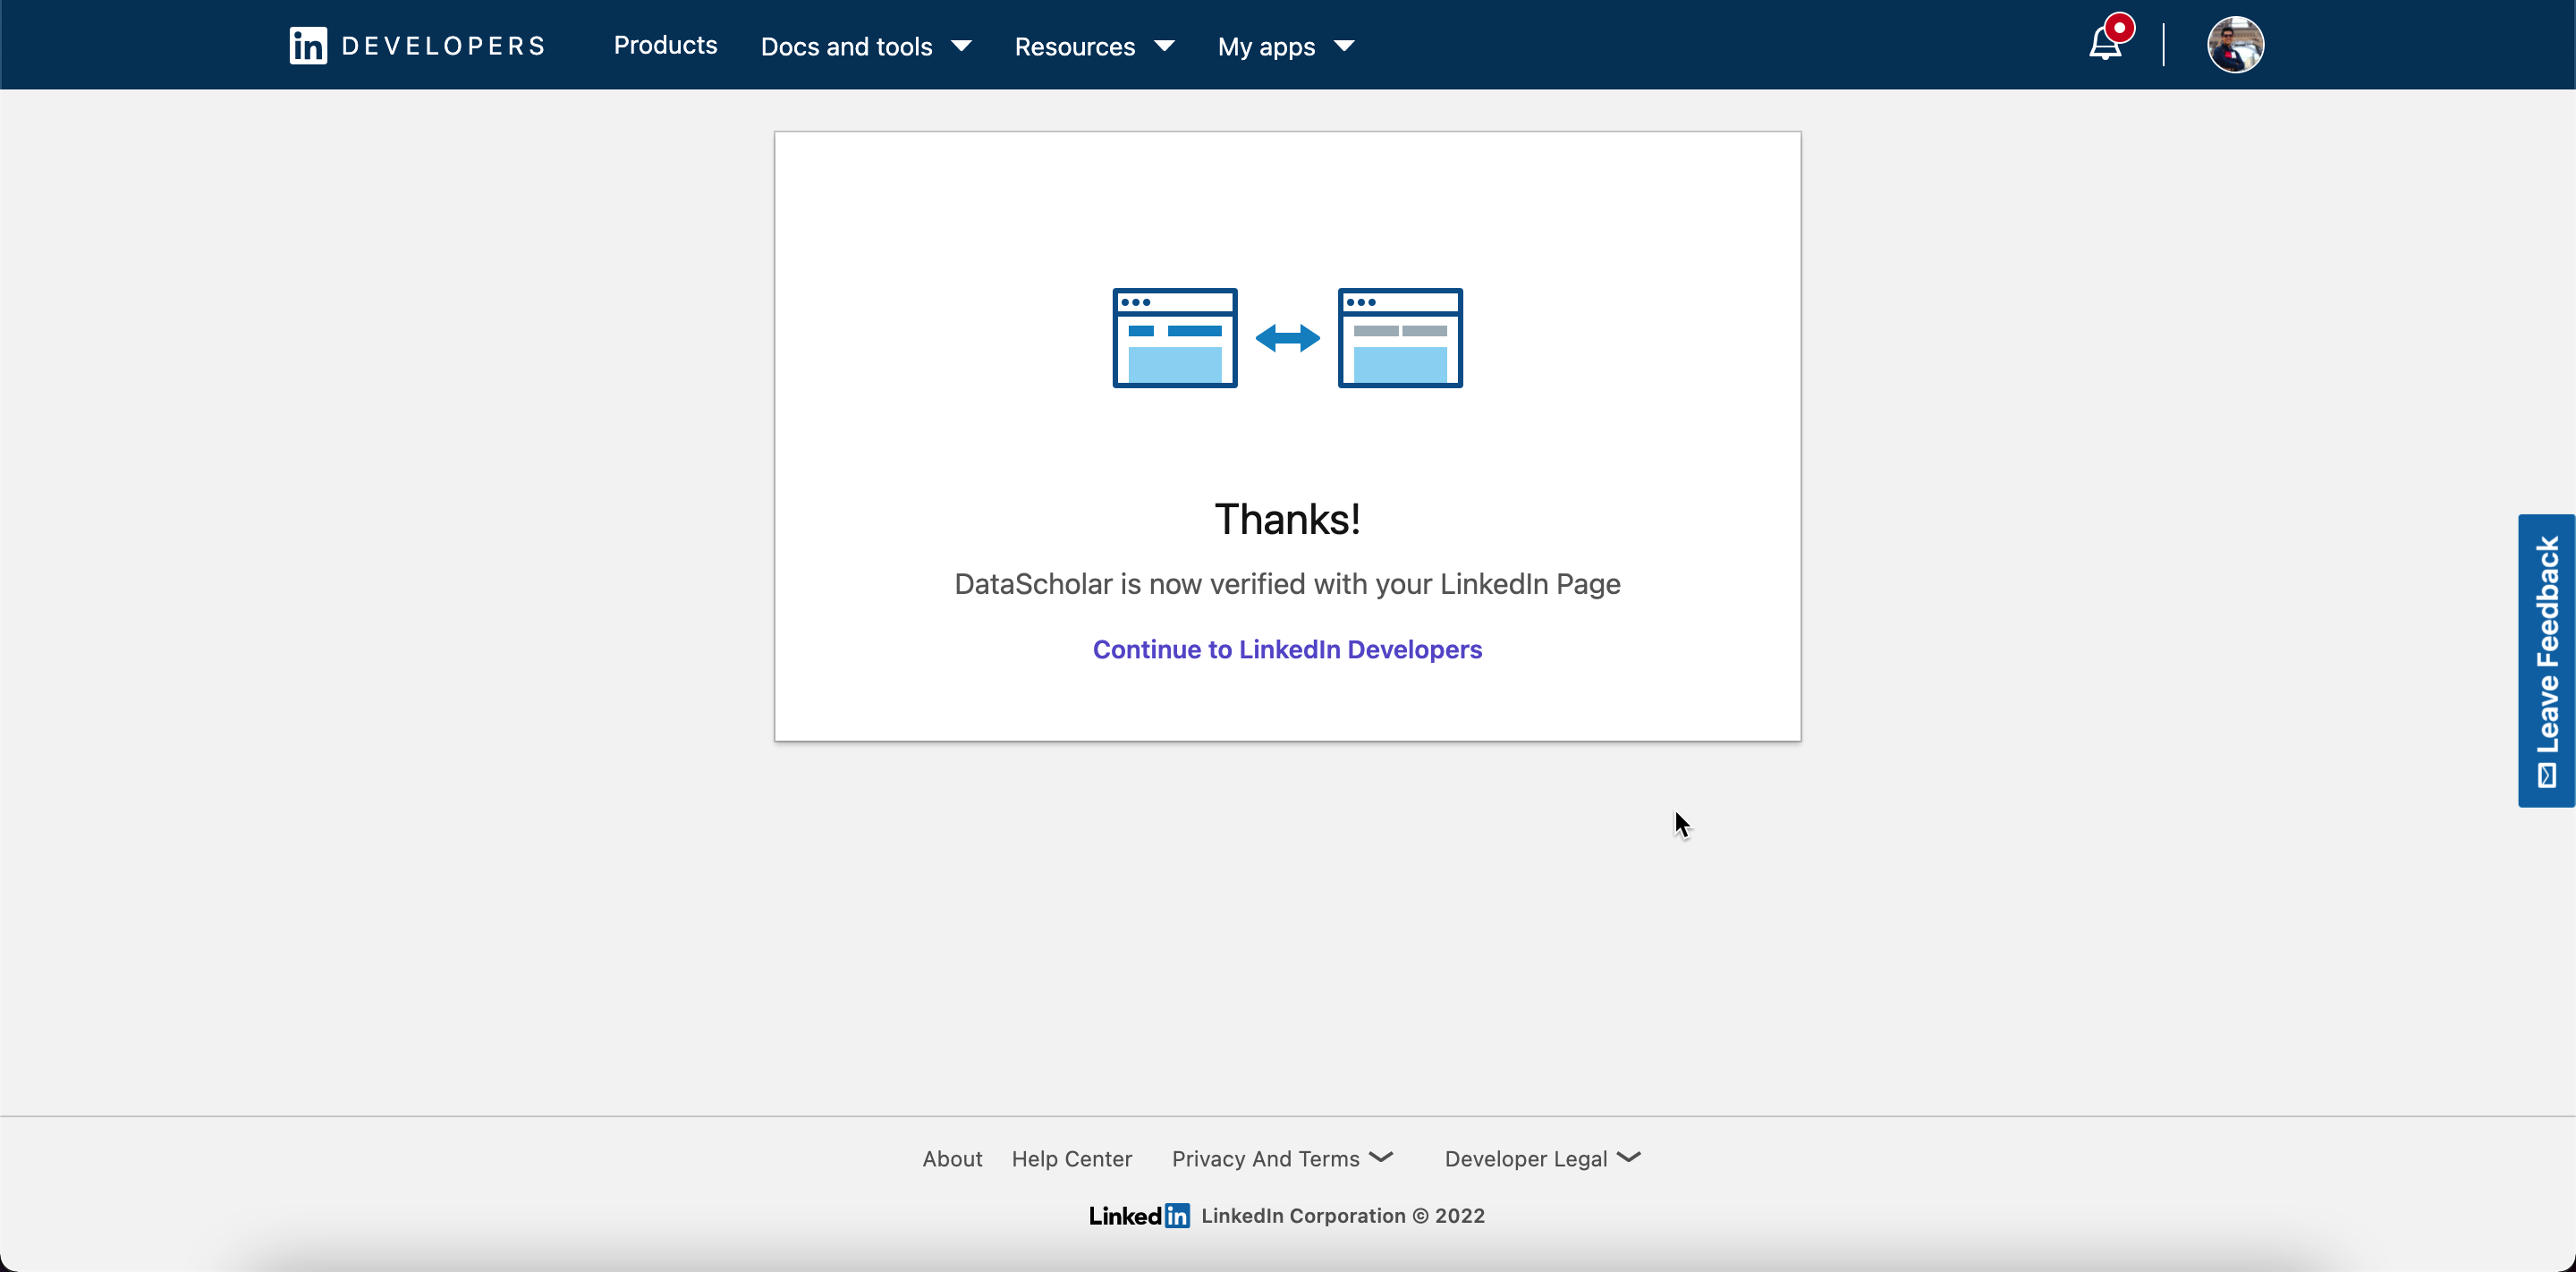Open the notifications bell
This screenshot has height=1272, width=2576.
pos(2104,46)
